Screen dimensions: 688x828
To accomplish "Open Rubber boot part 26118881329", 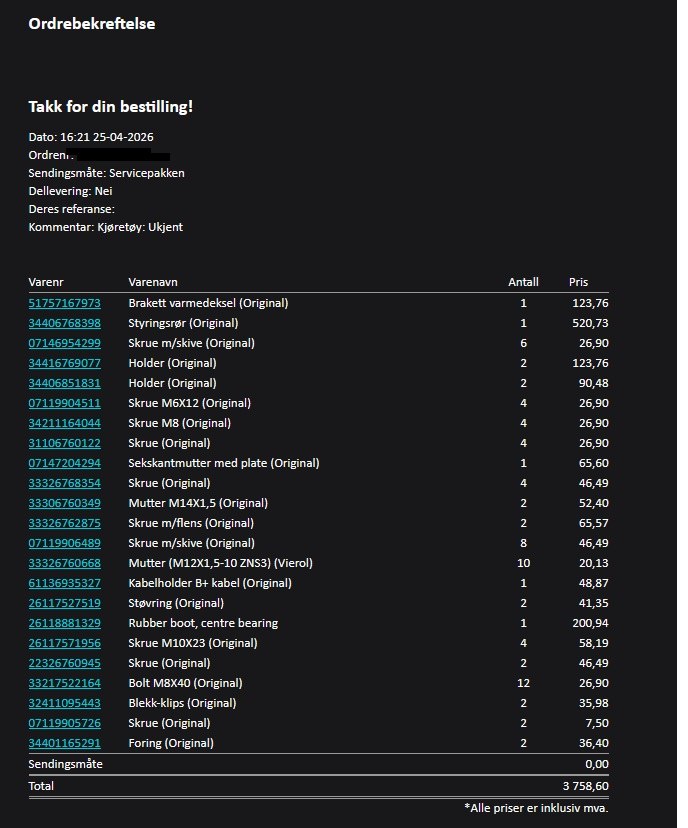I will click(64, 623).
